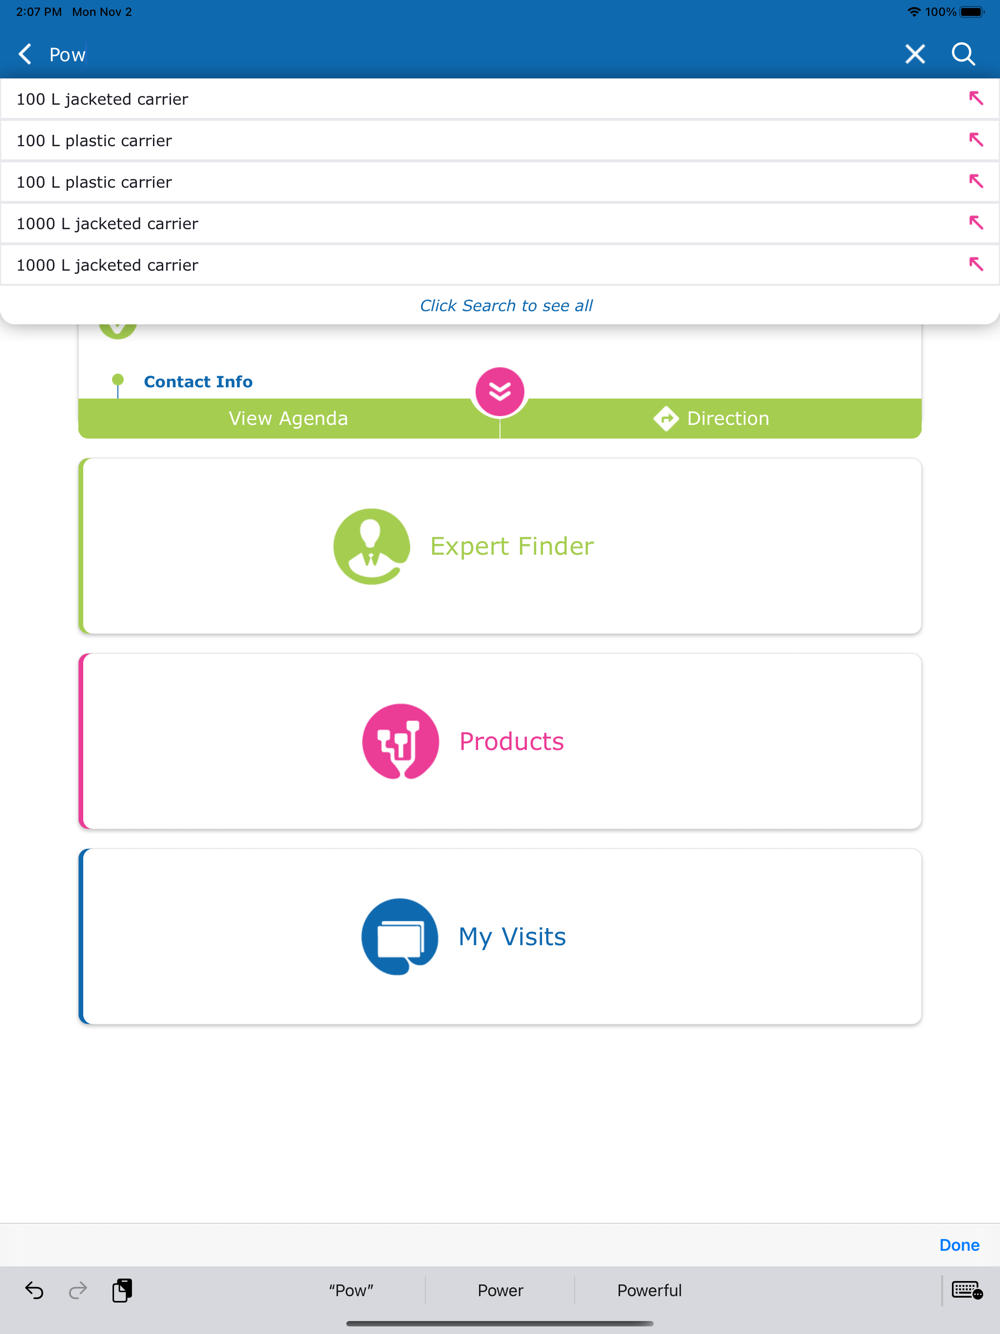1000x1334 pixels.
Task: Tap the Pow search input field
Action: (x=470, y=54)
